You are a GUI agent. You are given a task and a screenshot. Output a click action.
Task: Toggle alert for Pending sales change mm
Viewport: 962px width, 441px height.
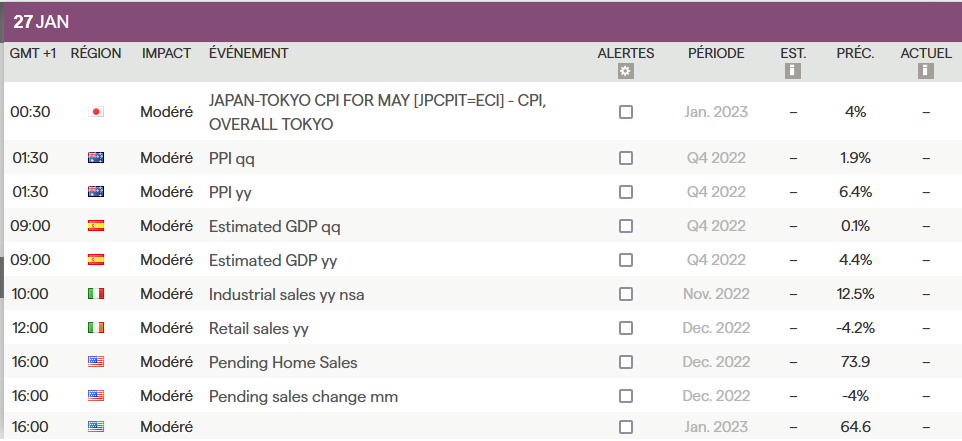click(x=626, y=396)
